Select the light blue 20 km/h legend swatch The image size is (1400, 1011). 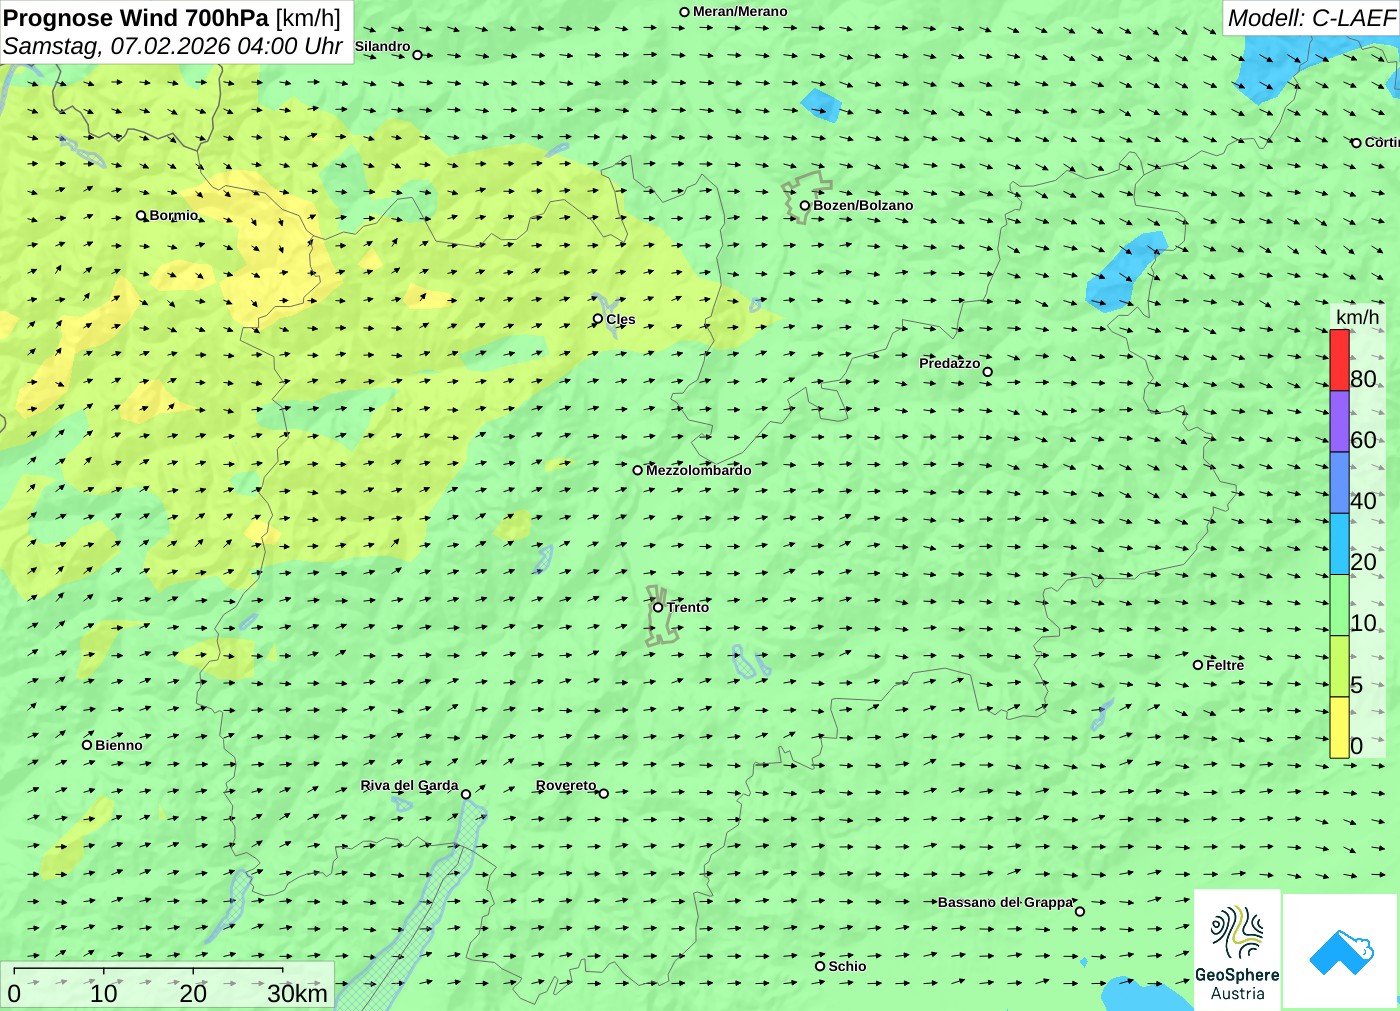coord(1339,543)
